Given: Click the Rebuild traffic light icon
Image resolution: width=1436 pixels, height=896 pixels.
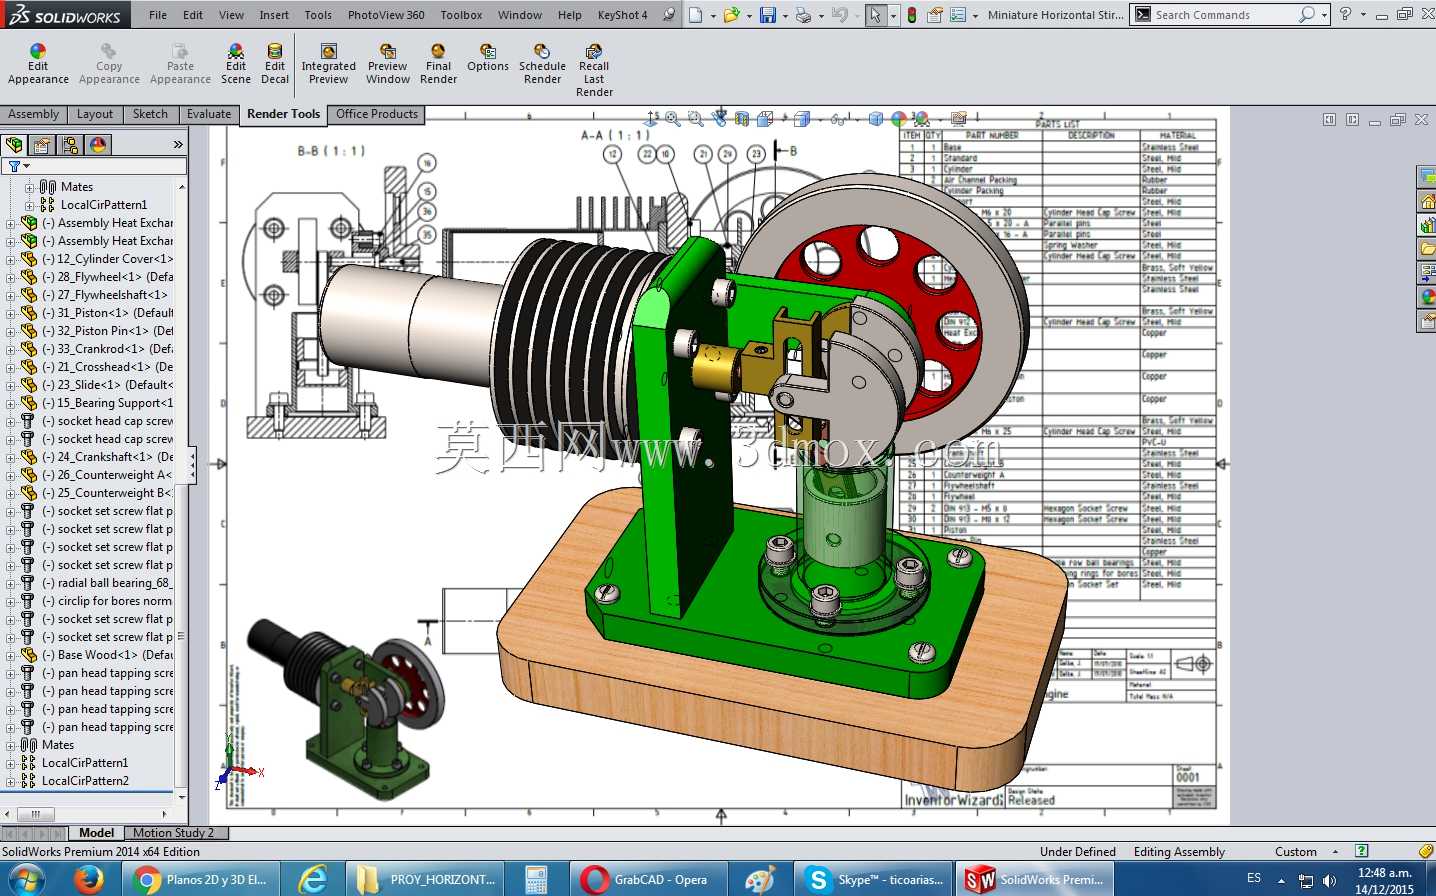Looking at the screenshot, I should click(912, 15).
